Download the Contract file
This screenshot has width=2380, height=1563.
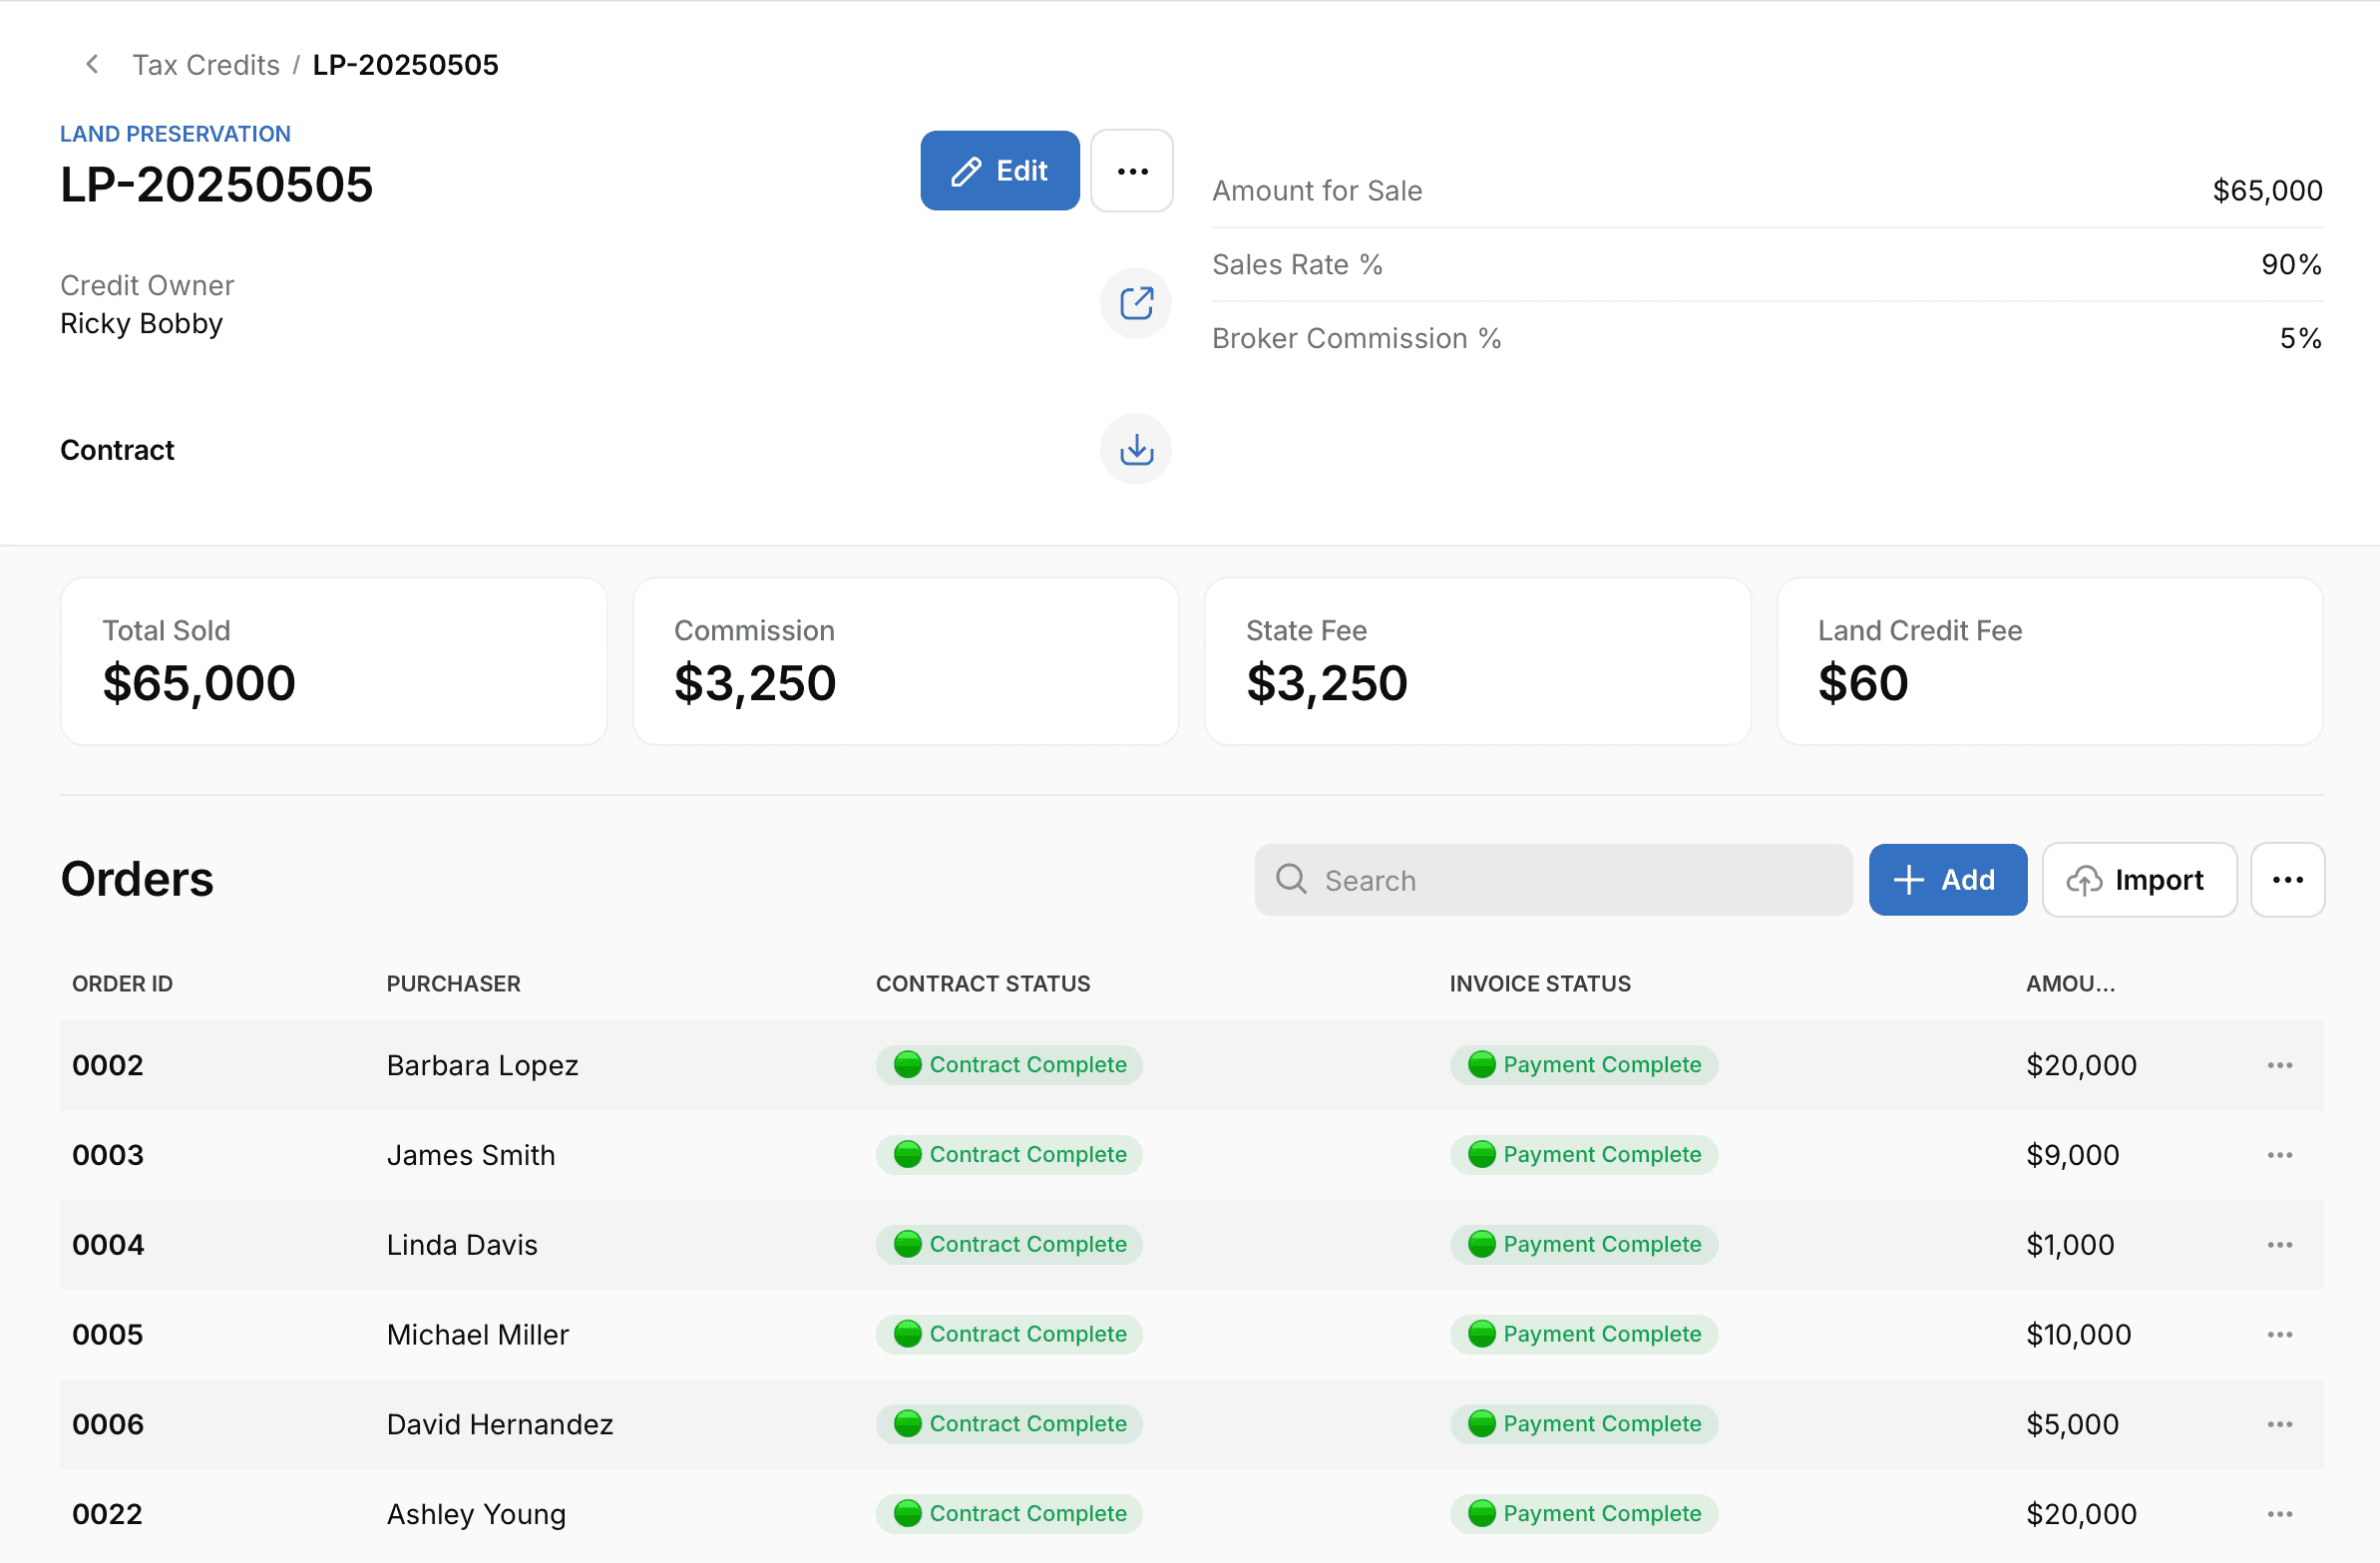pyautogui.click(x=1135, y=449)
